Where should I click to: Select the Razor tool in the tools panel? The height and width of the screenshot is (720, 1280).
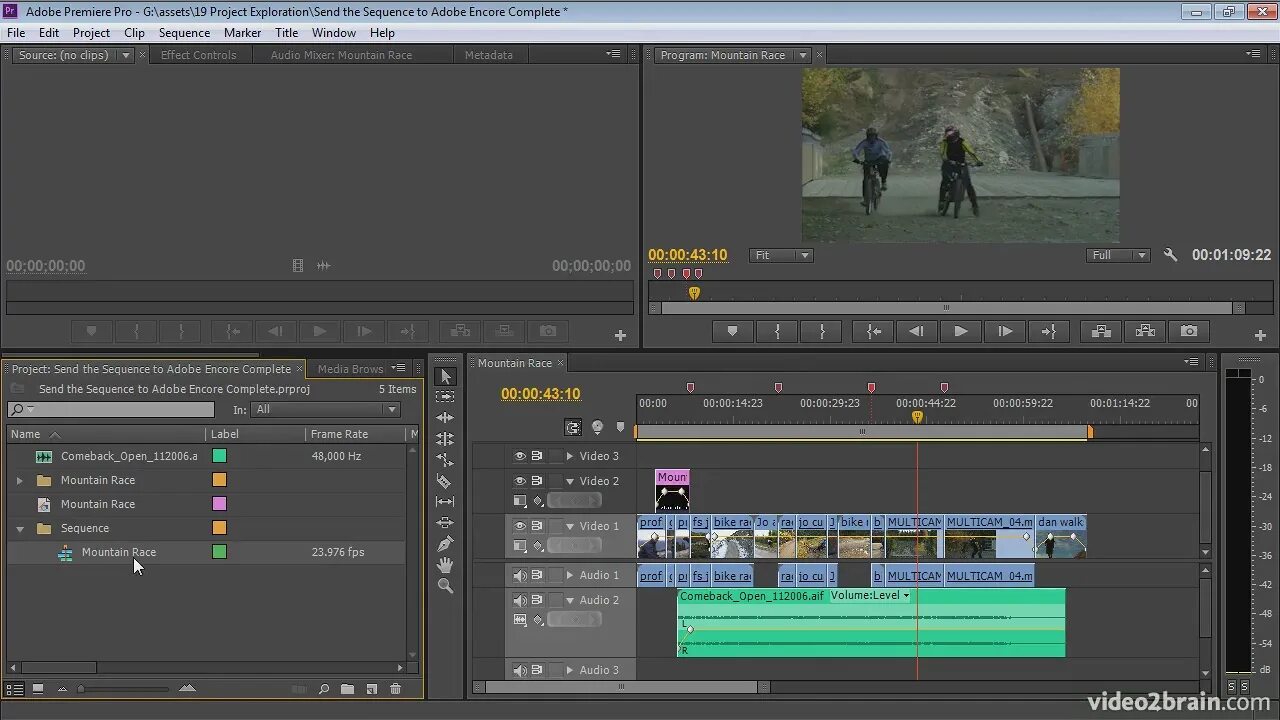[x=445, y=481]
